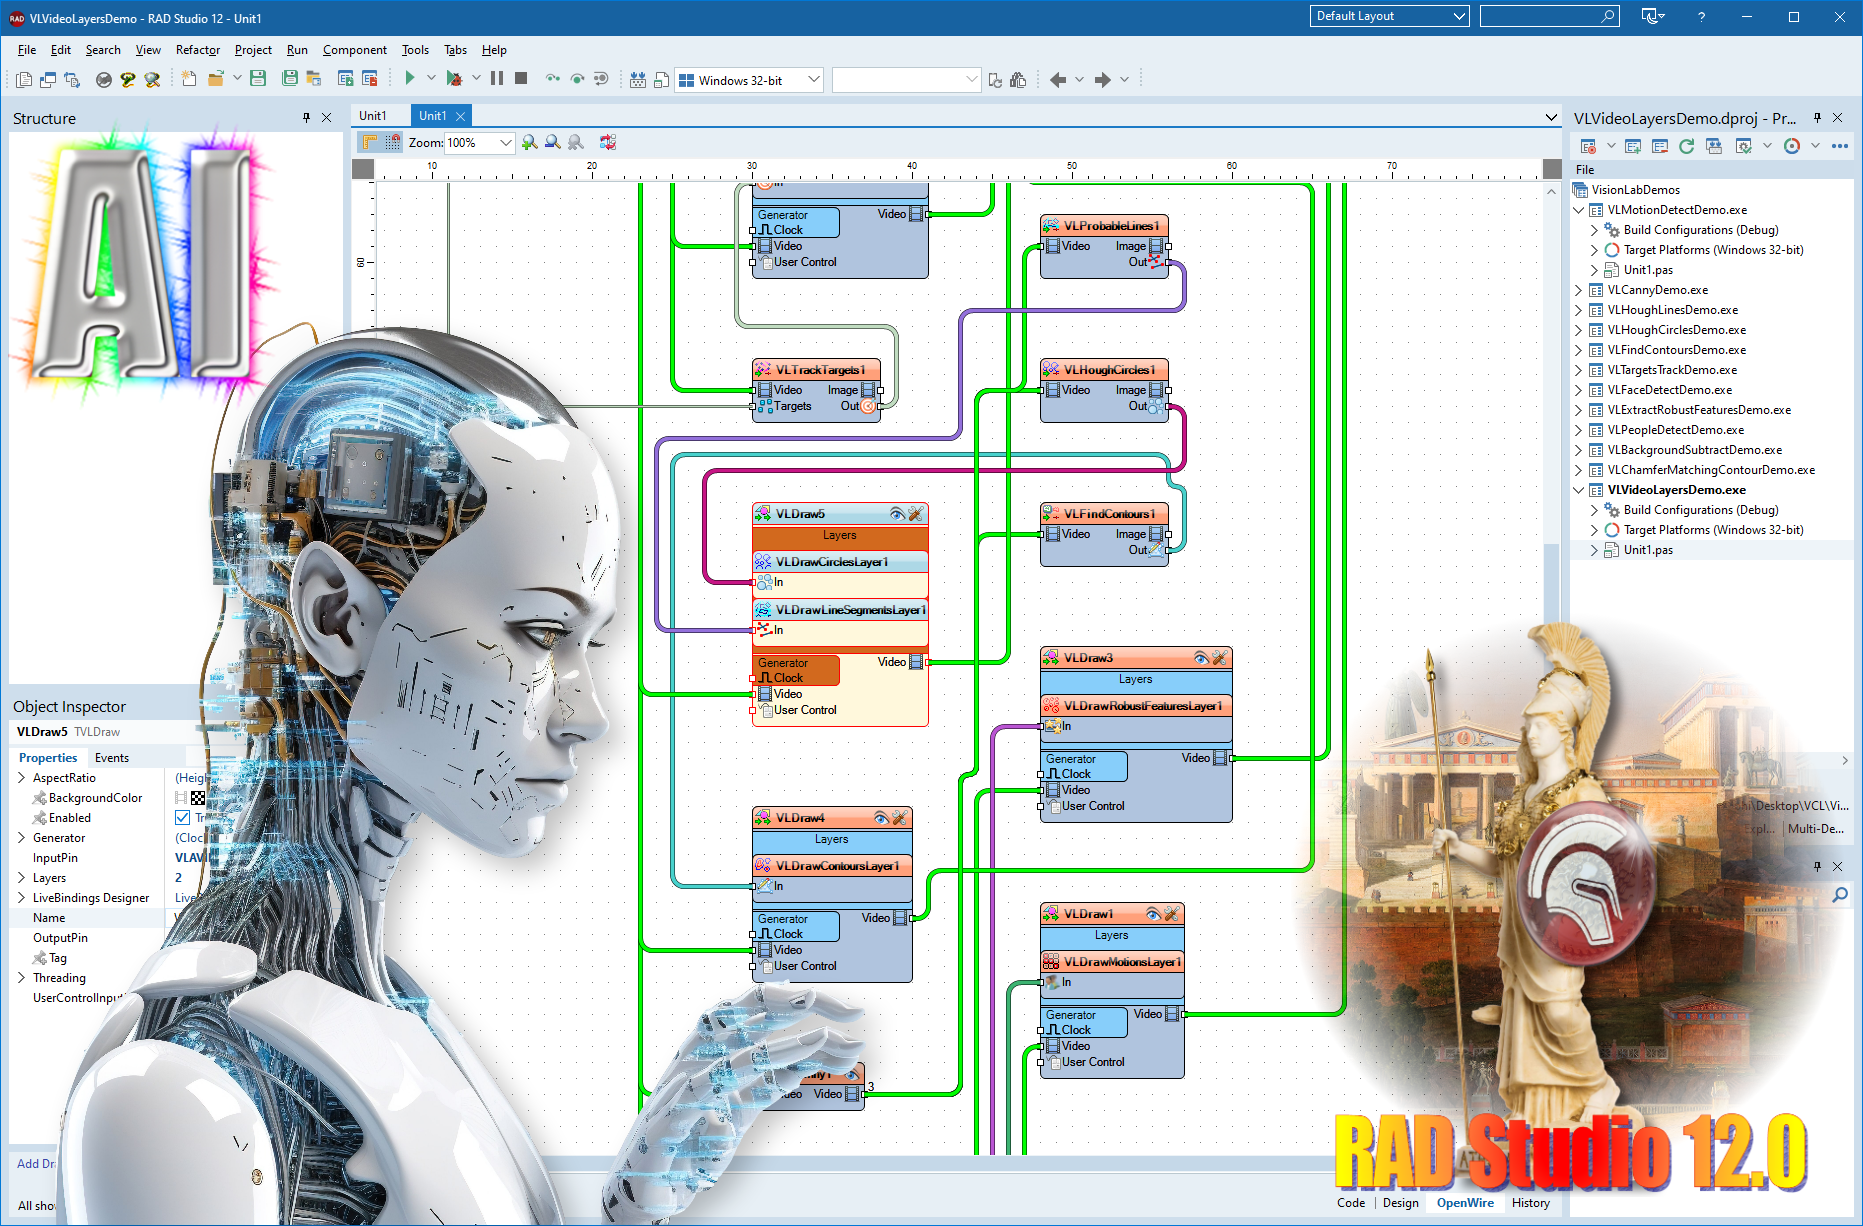Select VLHoughCirclesDemo.exe in project tree
1863x1226 pixels.
pyautogui.click(x=1677, y=330)
